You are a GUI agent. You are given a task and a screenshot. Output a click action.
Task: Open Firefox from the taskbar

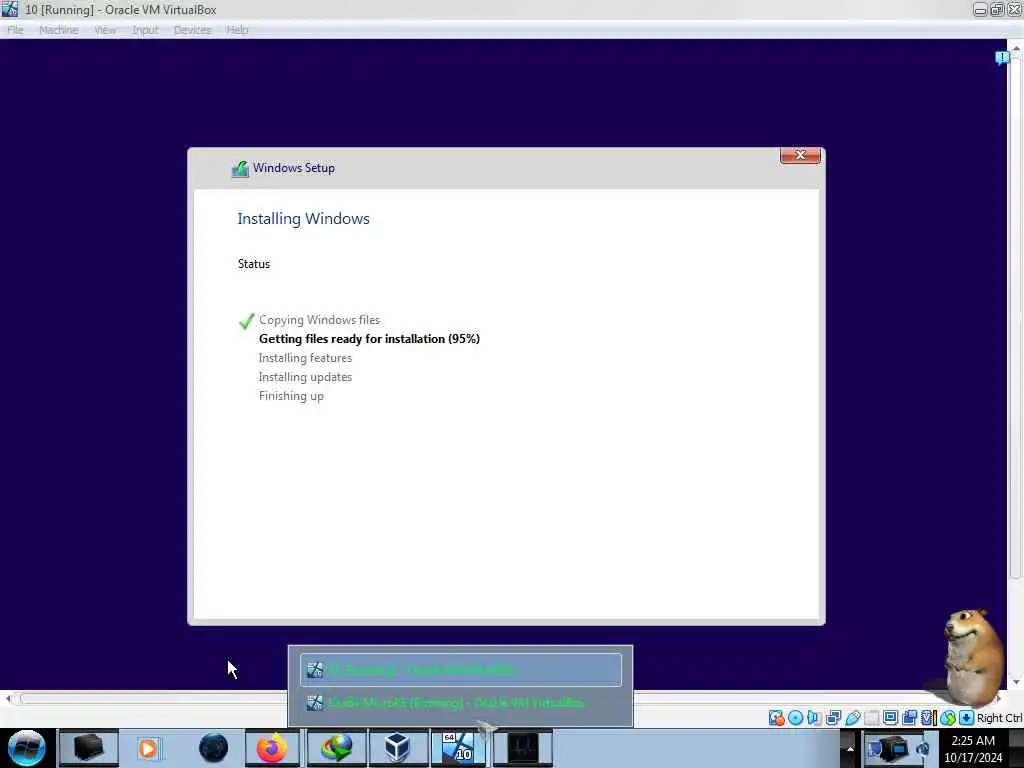coord(272,748)
